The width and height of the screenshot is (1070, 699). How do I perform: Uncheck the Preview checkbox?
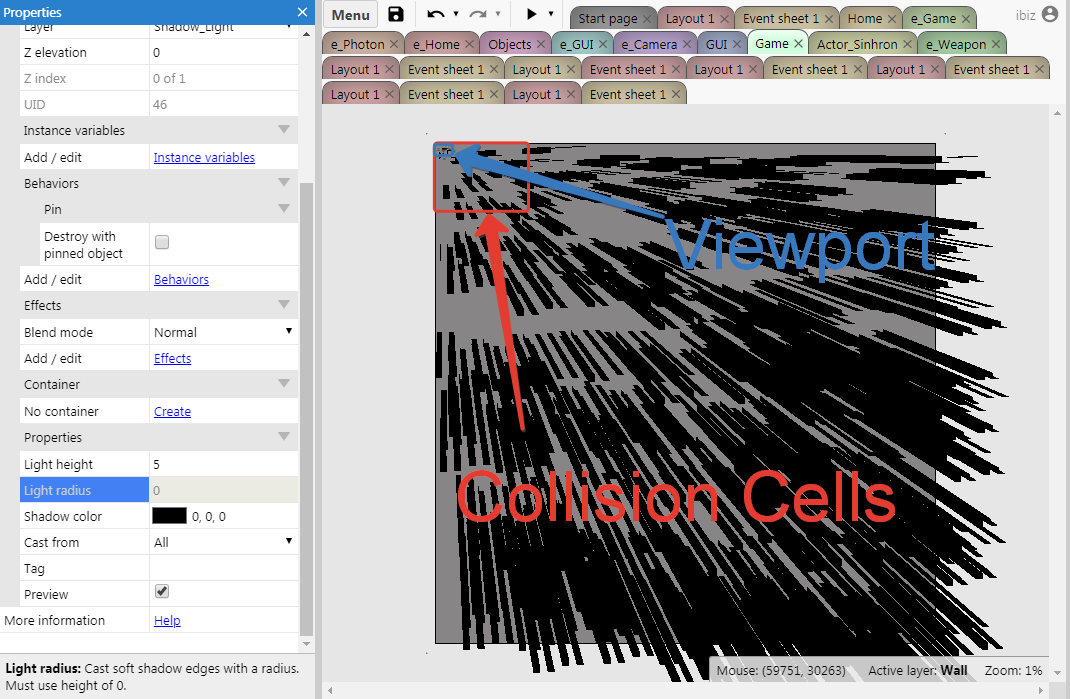click(162, 592)
